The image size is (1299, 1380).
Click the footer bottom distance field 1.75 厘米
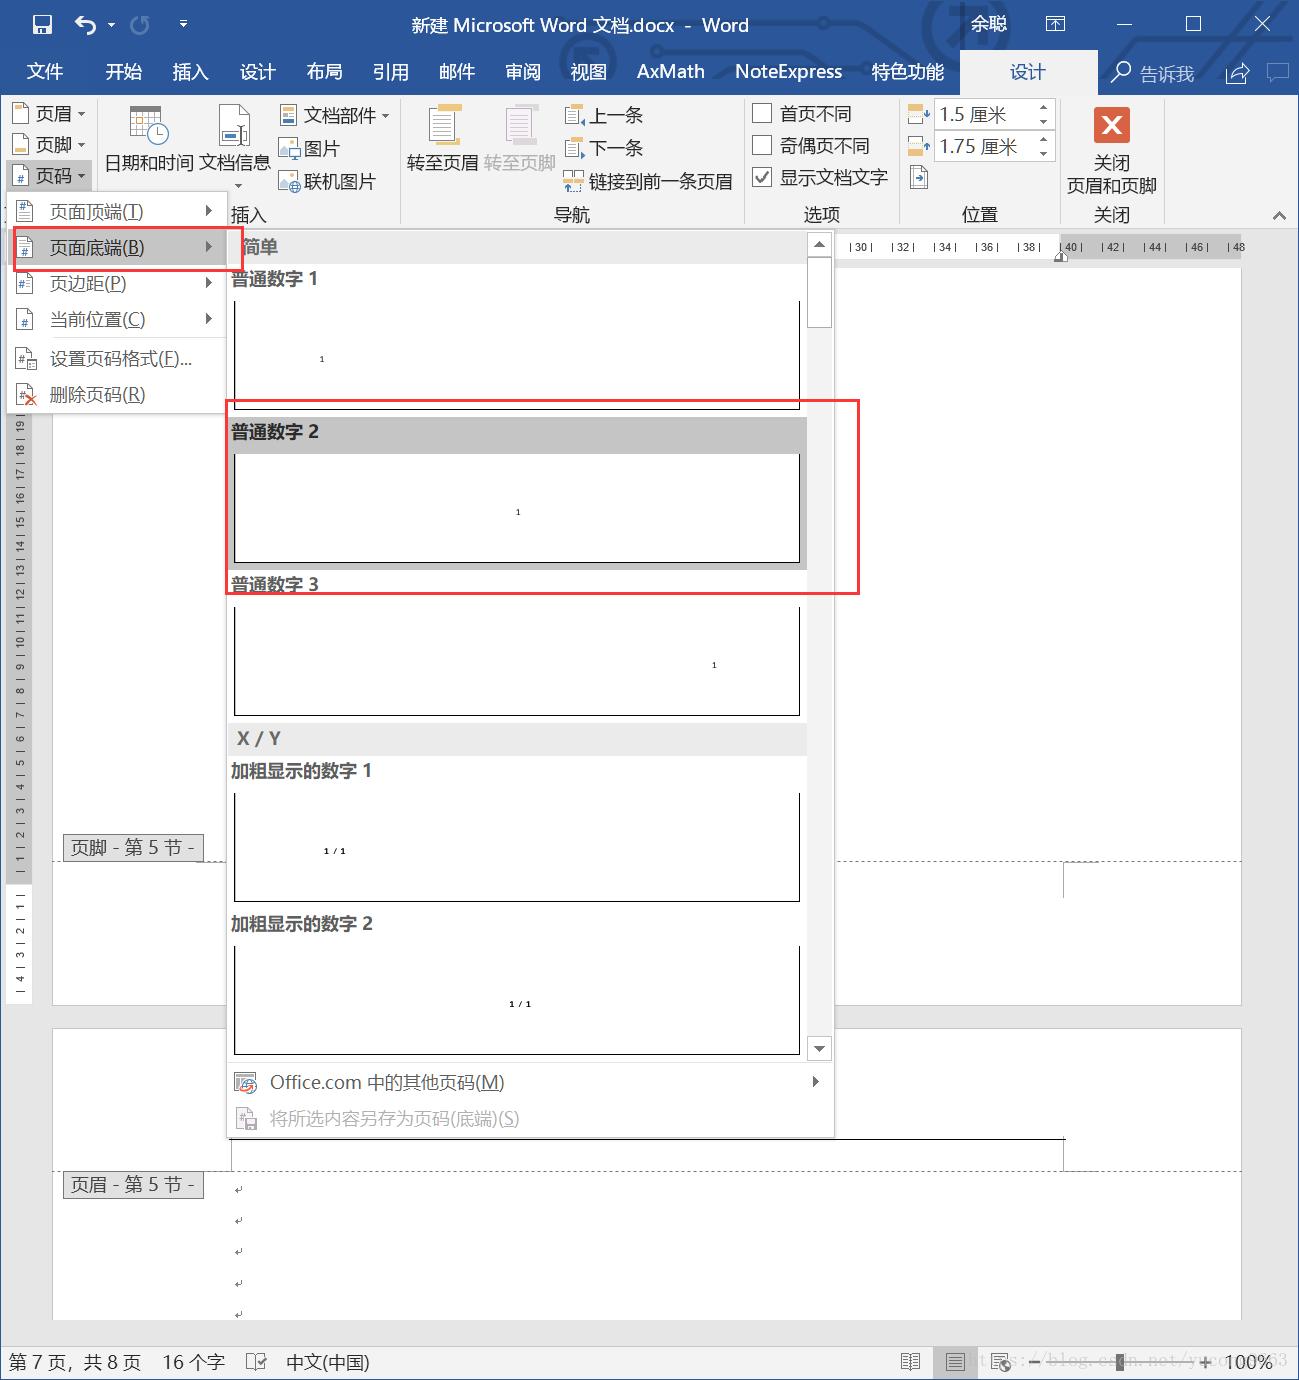click(x=984, y=146)
